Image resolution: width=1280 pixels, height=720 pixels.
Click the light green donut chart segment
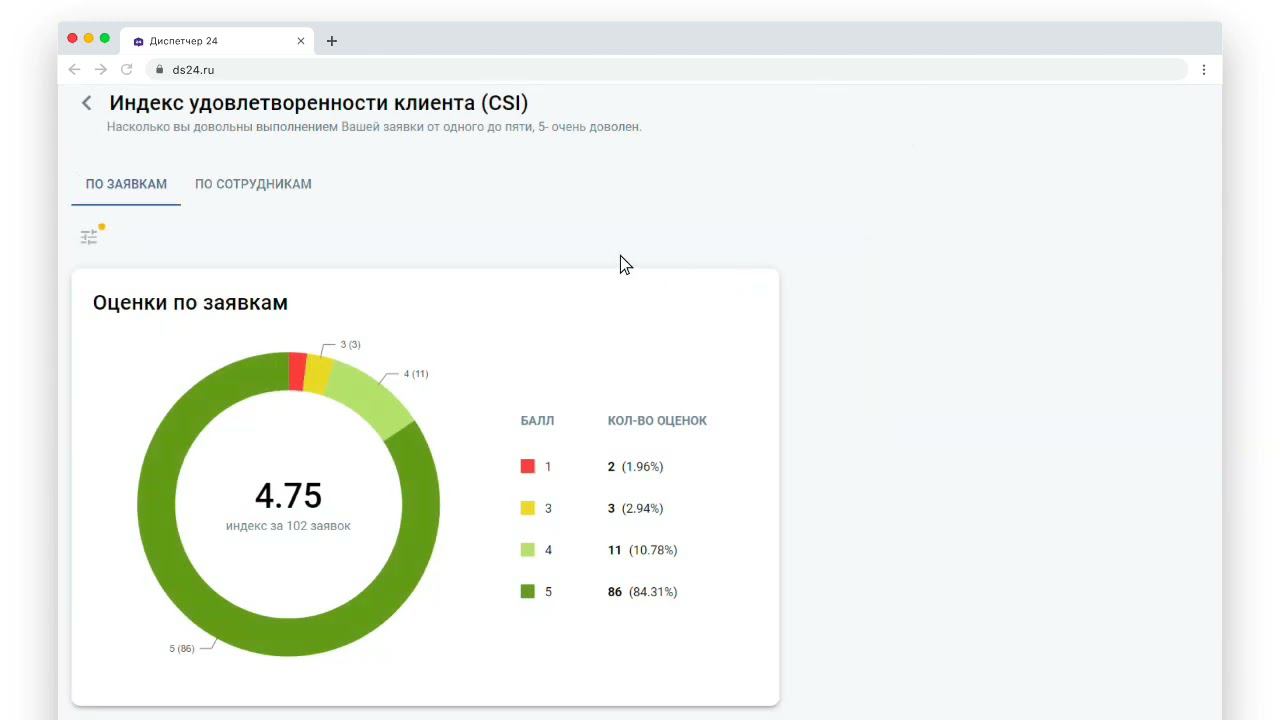(x=370, y=398)
